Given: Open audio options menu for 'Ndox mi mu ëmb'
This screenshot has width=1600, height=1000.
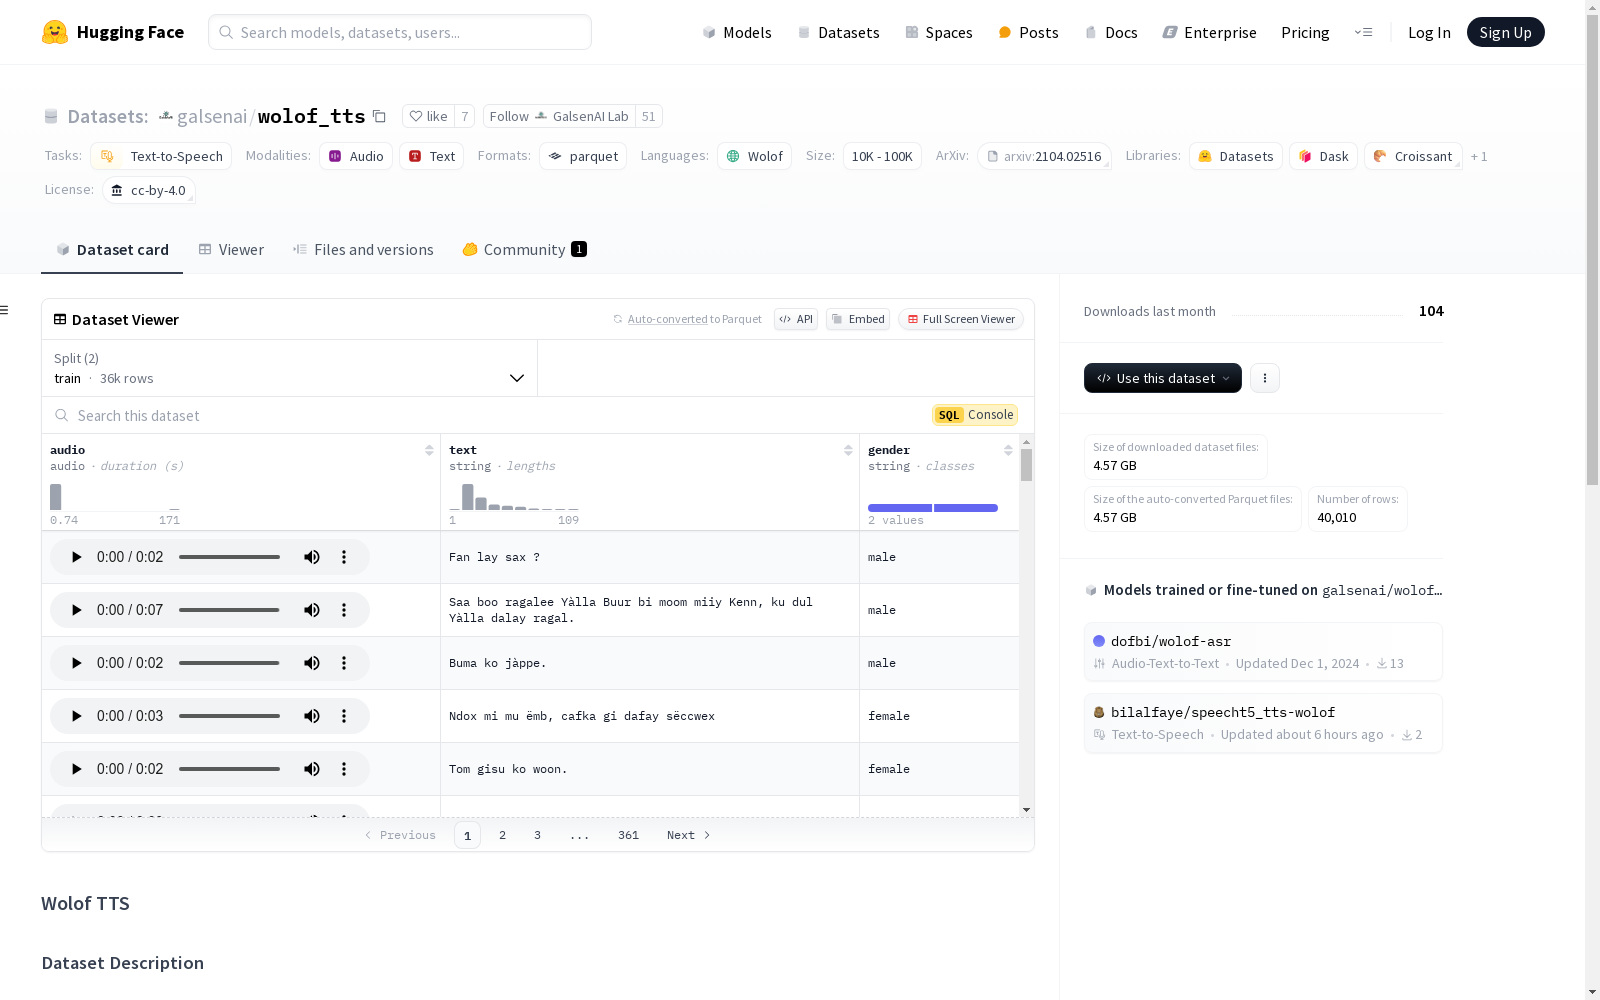Looking at the screenshot, I should tap(344, 716).
